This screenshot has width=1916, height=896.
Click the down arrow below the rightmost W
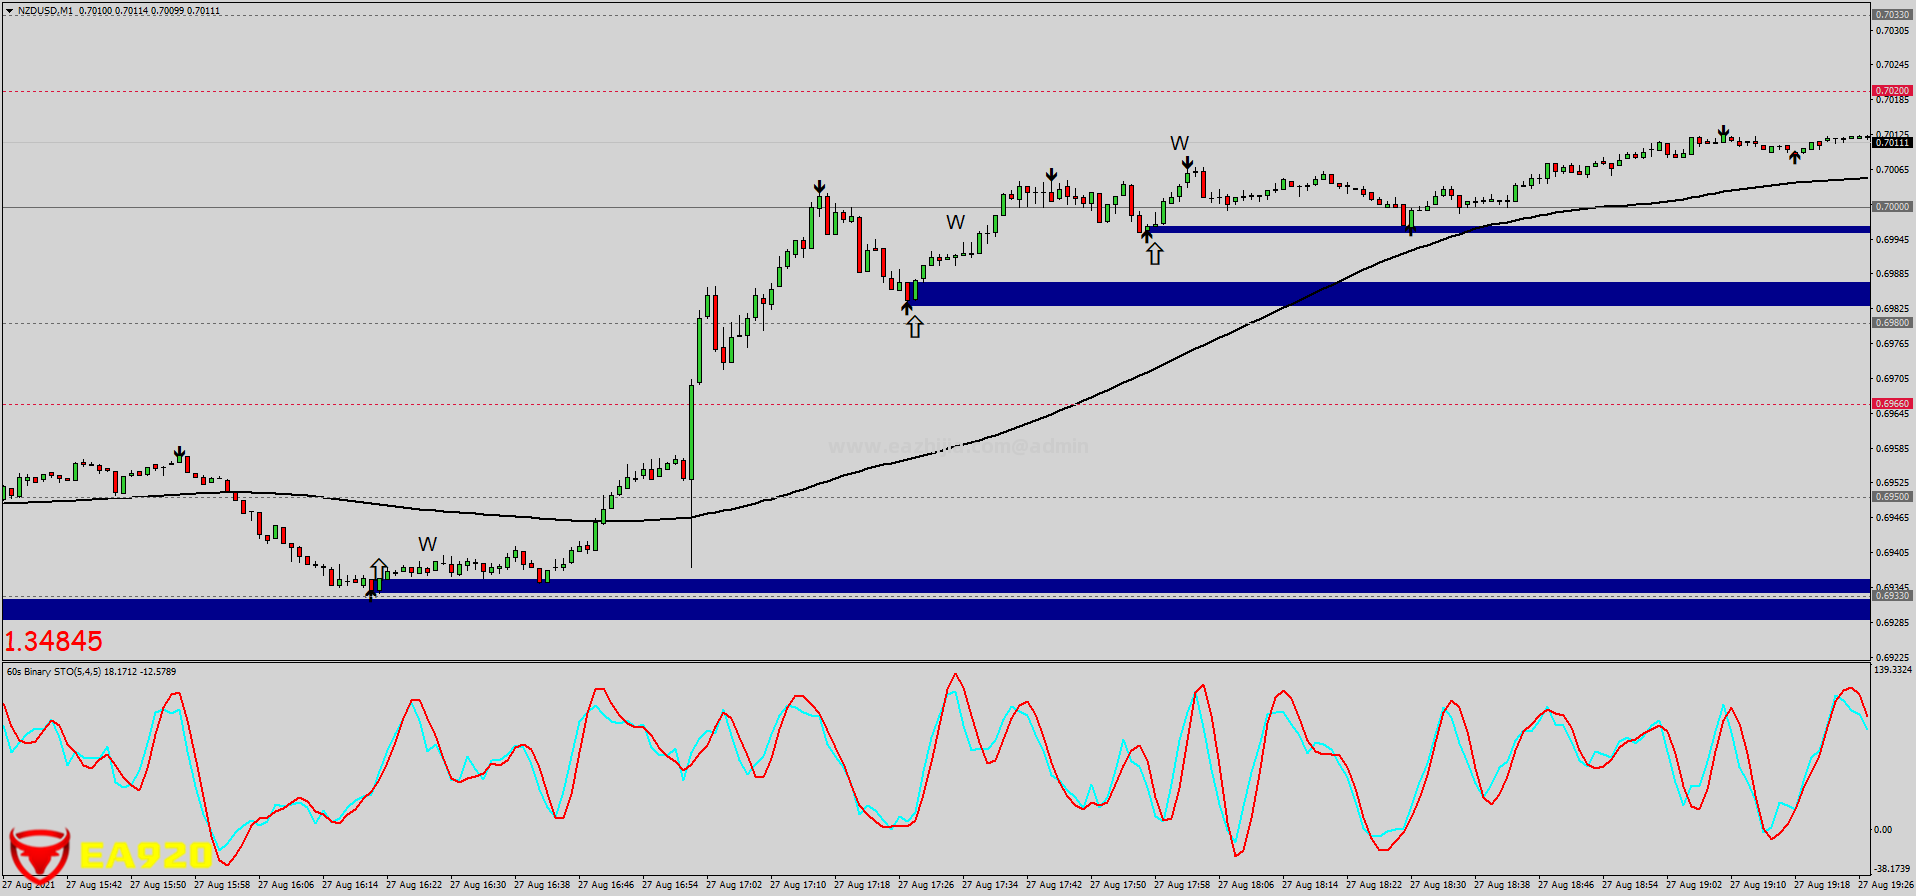[1186, 163]
